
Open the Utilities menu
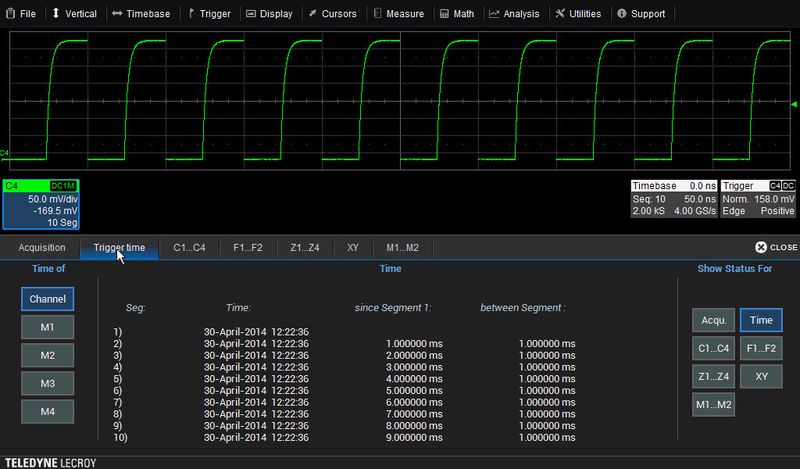point(578,14)
